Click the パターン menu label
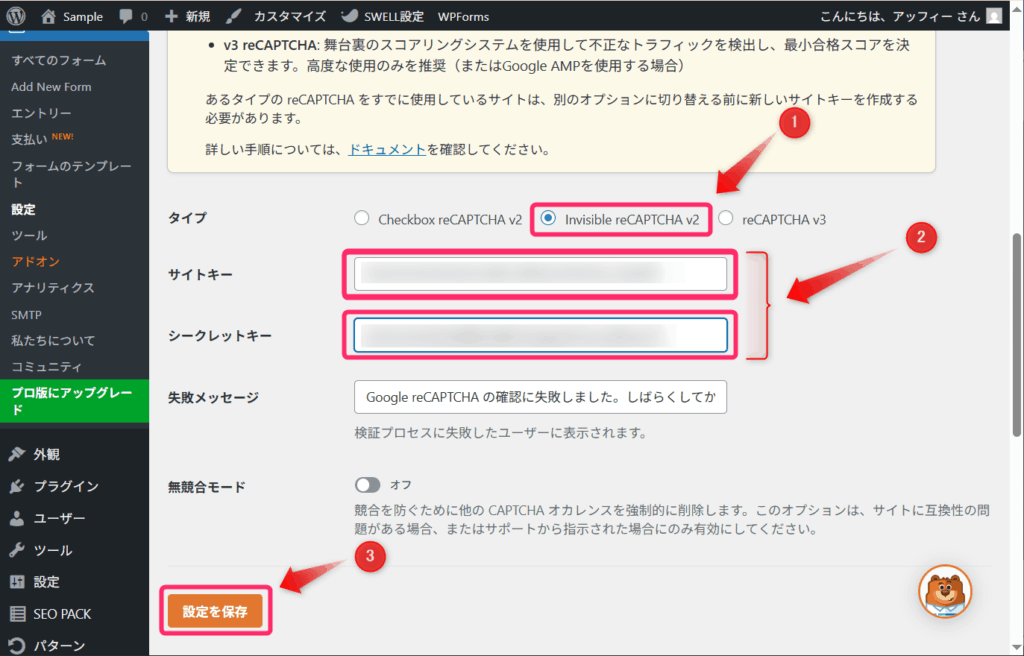1024x656 pixels. tap(59, 646)
